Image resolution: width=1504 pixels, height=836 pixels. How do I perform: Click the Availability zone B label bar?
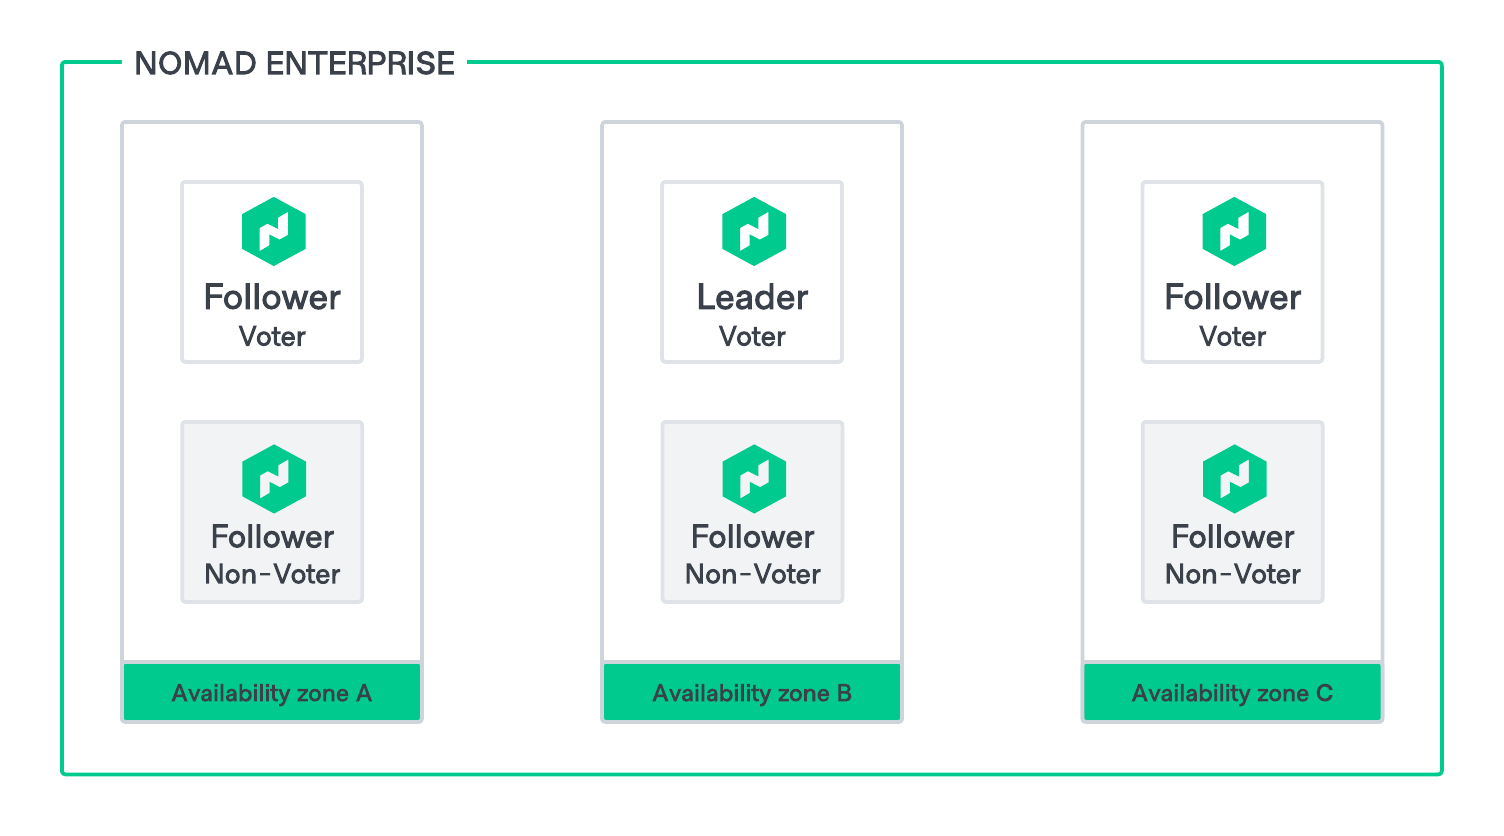(752, 692)
